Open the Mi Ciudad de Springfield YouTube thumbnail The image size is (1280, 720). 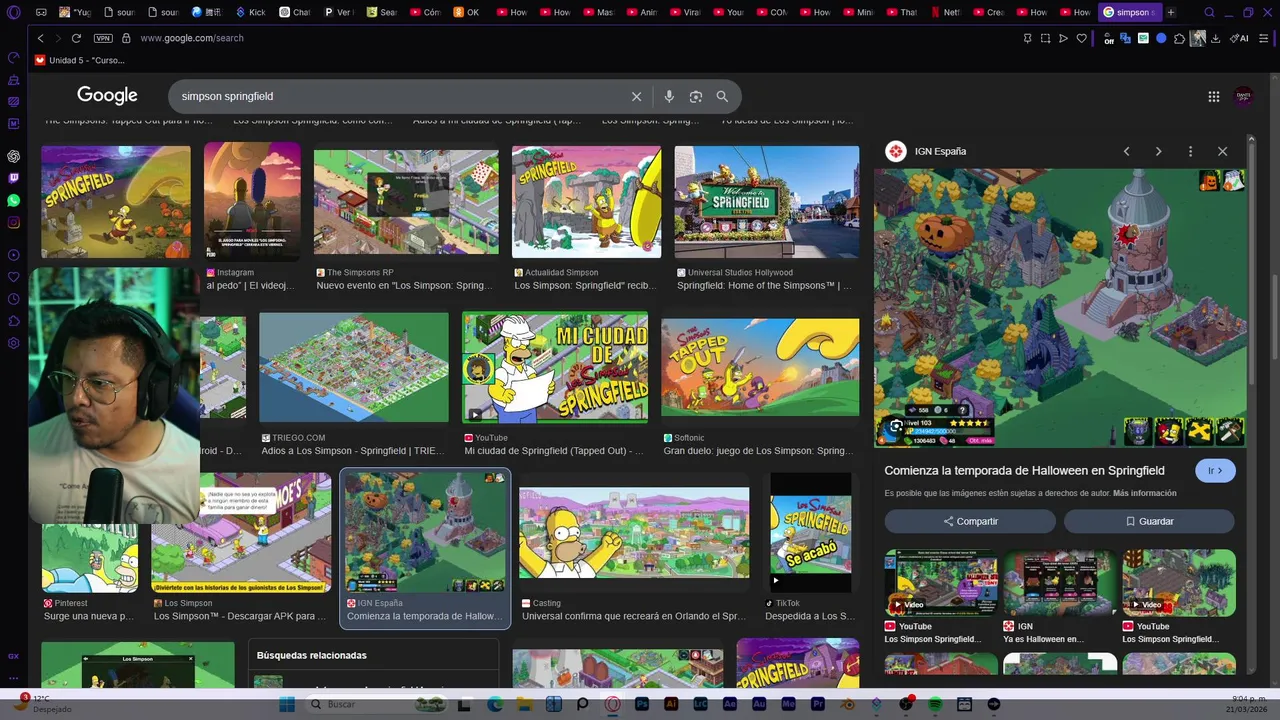pos(555,367)
